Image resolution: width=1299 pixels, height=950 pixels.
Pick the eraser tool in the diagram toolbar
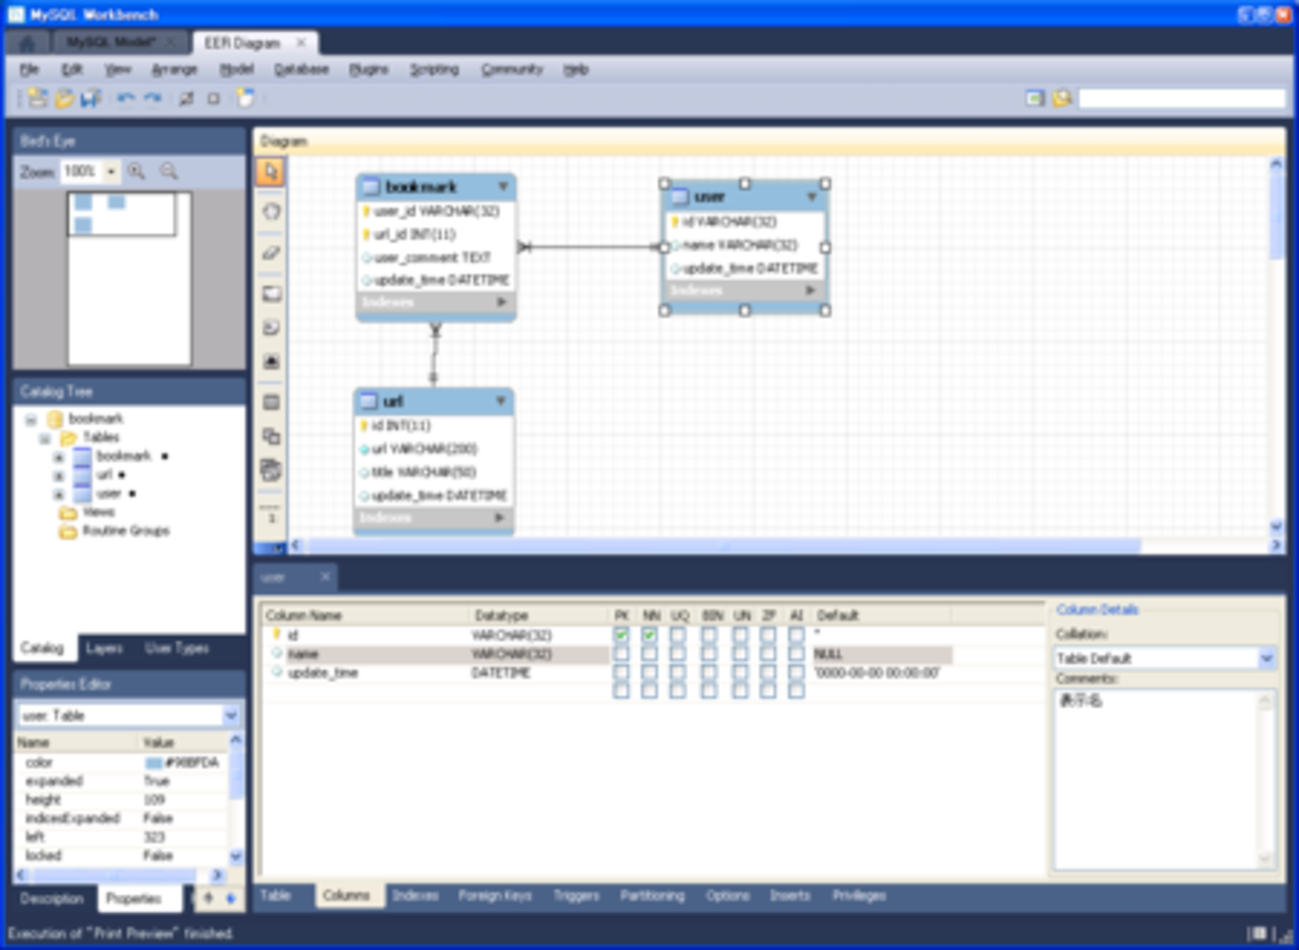click(271, 253)
